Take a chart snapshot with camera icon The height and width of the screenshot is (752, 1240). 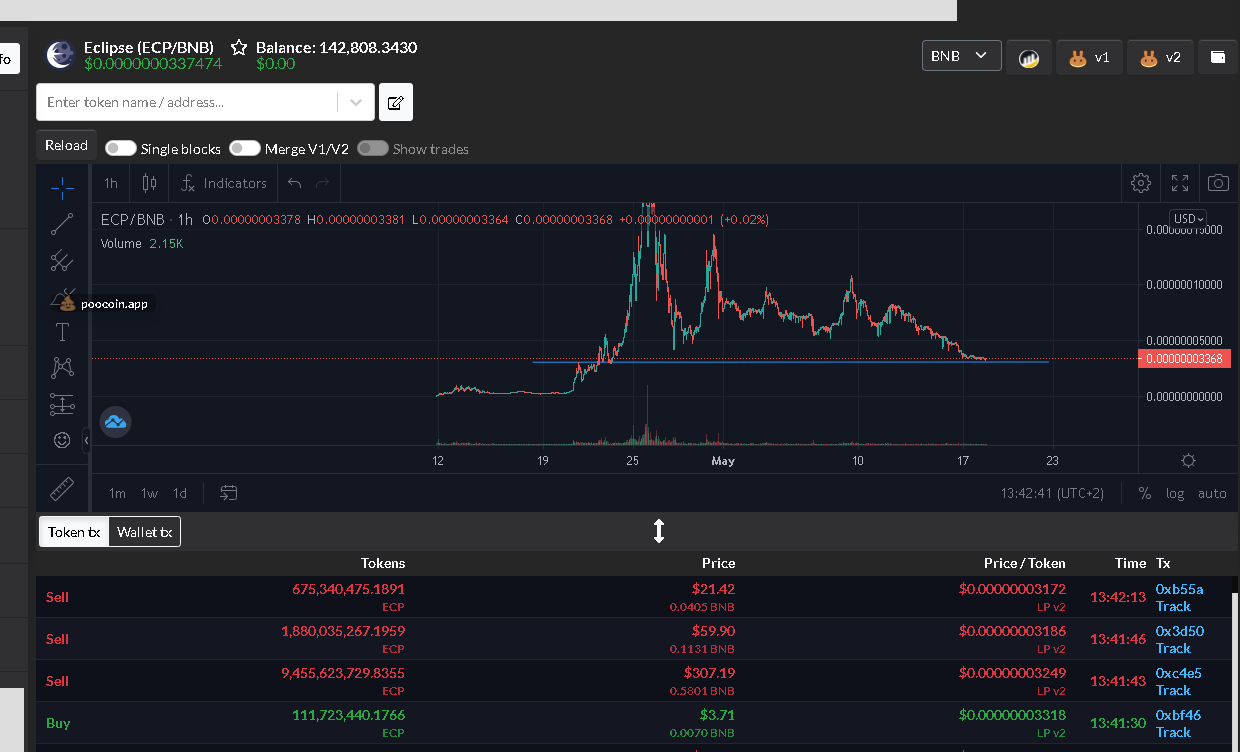1218,183
